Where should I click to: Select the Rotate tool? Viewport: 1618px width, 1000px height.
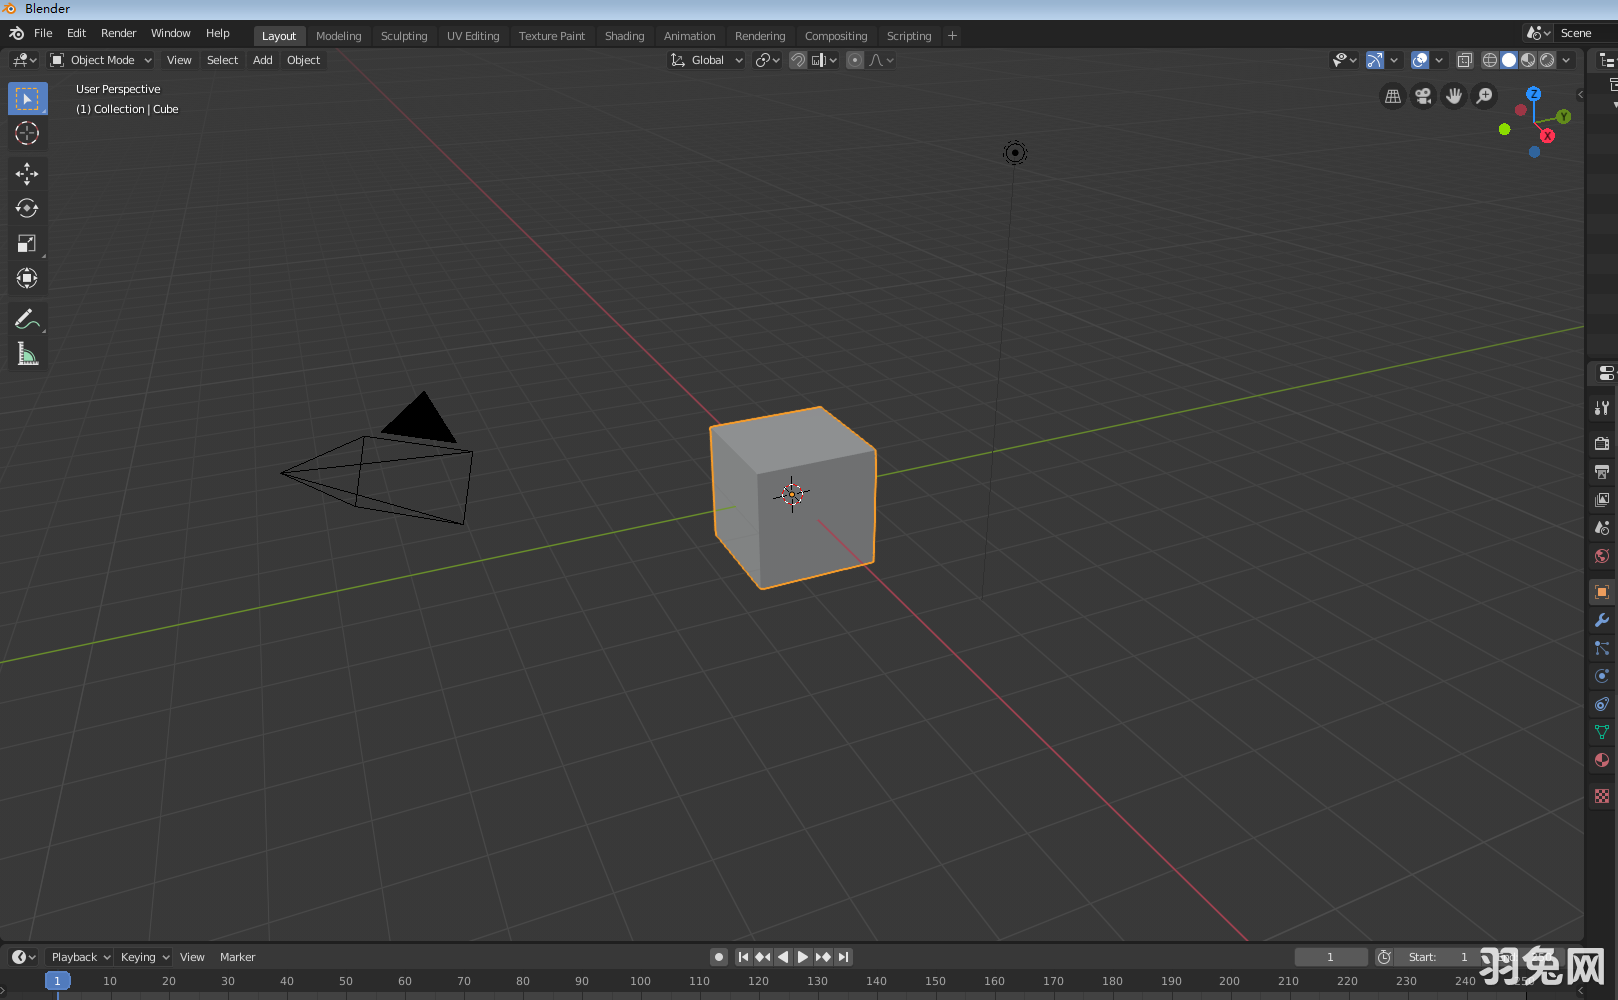click(x=27, y=208)
